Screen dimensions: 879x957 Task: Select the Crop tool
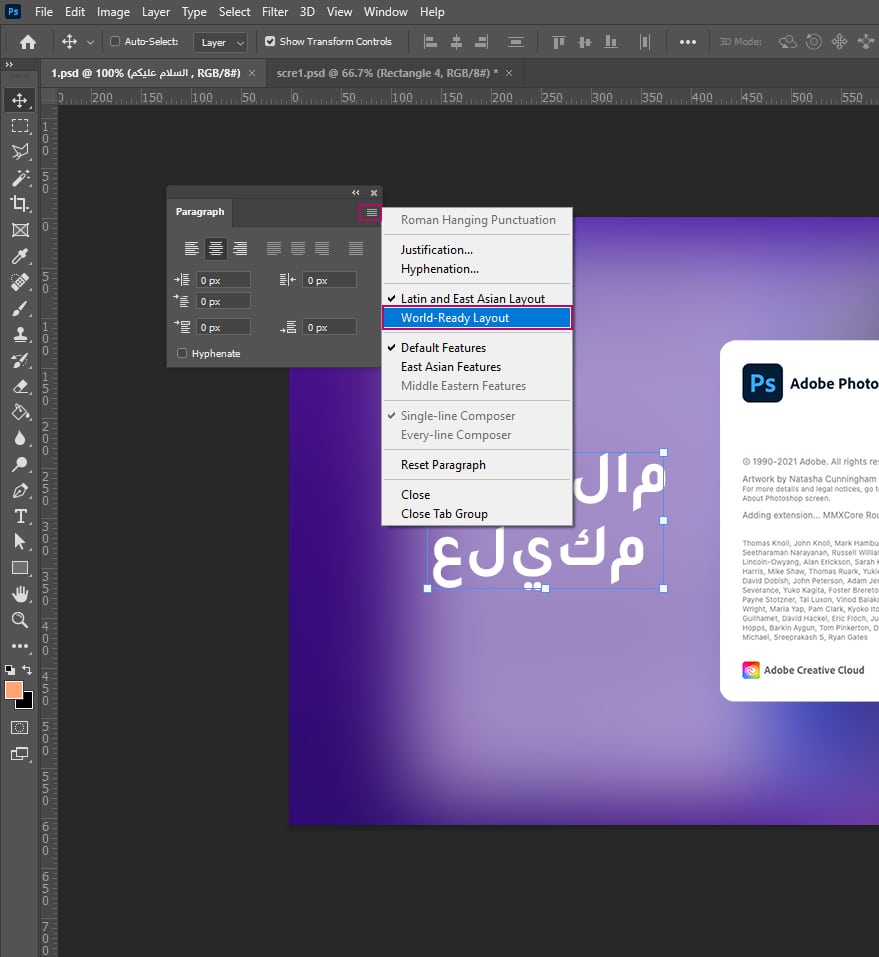coord(20,203)
